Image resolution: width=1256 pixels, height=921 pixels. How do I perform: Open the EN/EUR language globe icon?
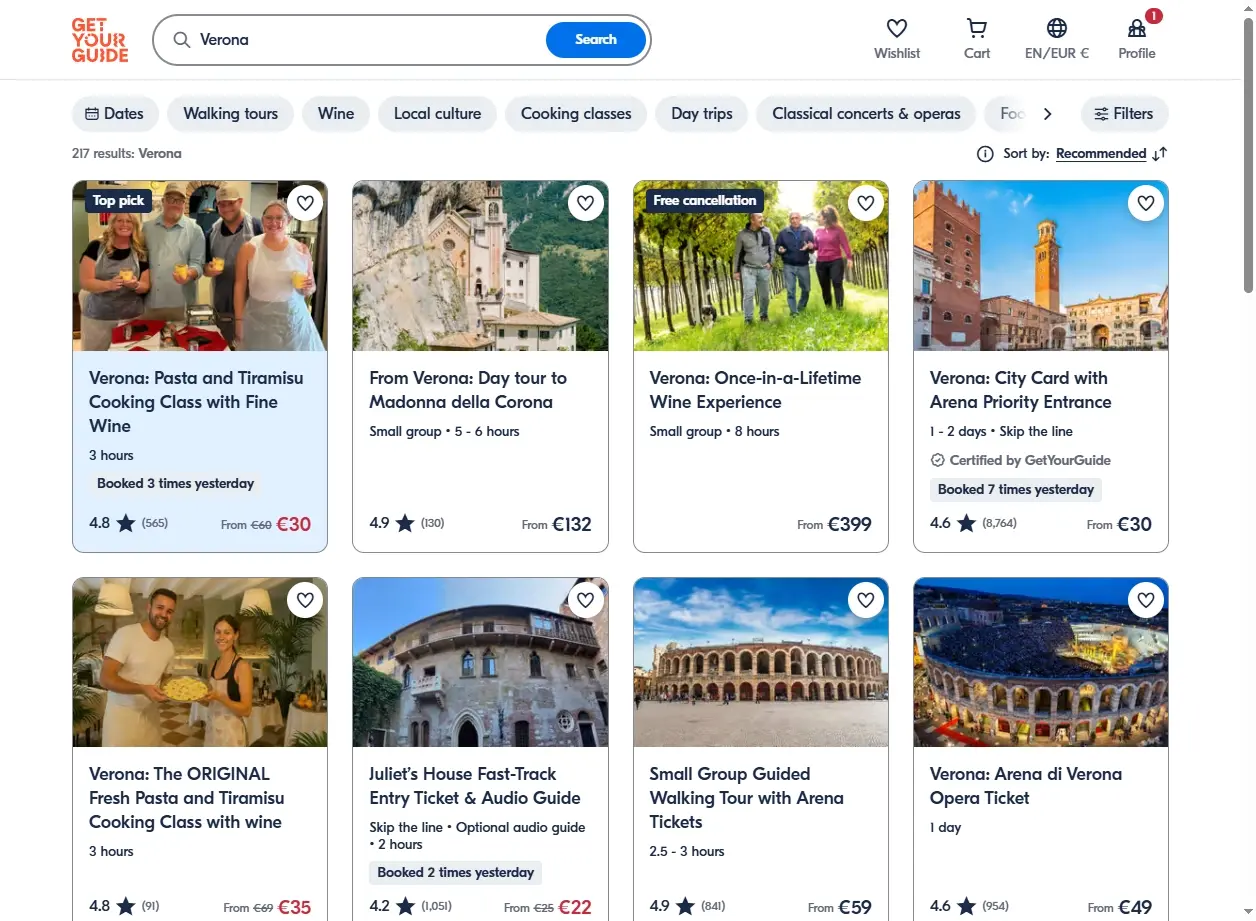1057,28
